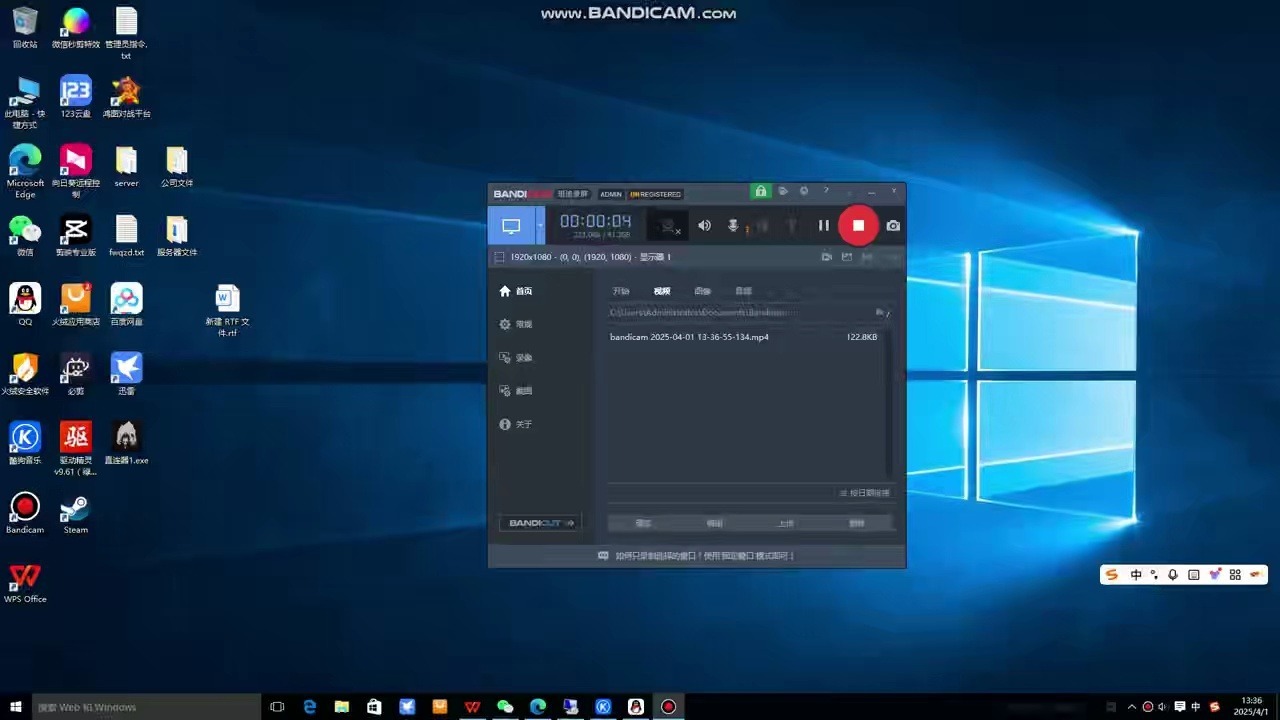Open the 酷狗音乐 desktop icon
The height and width of the screenshot is (720, 1280).
(25, 443)
